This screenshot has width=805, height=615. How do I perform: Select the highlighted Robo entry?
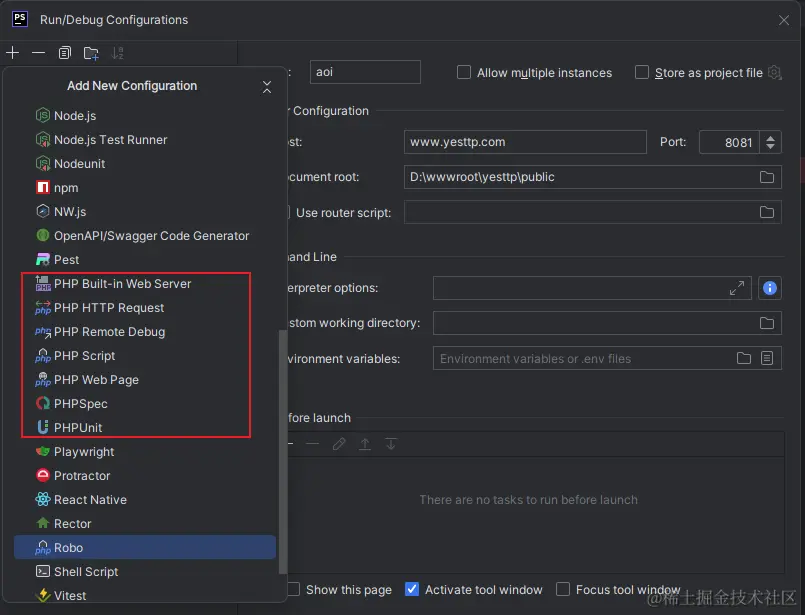(145, 547)
